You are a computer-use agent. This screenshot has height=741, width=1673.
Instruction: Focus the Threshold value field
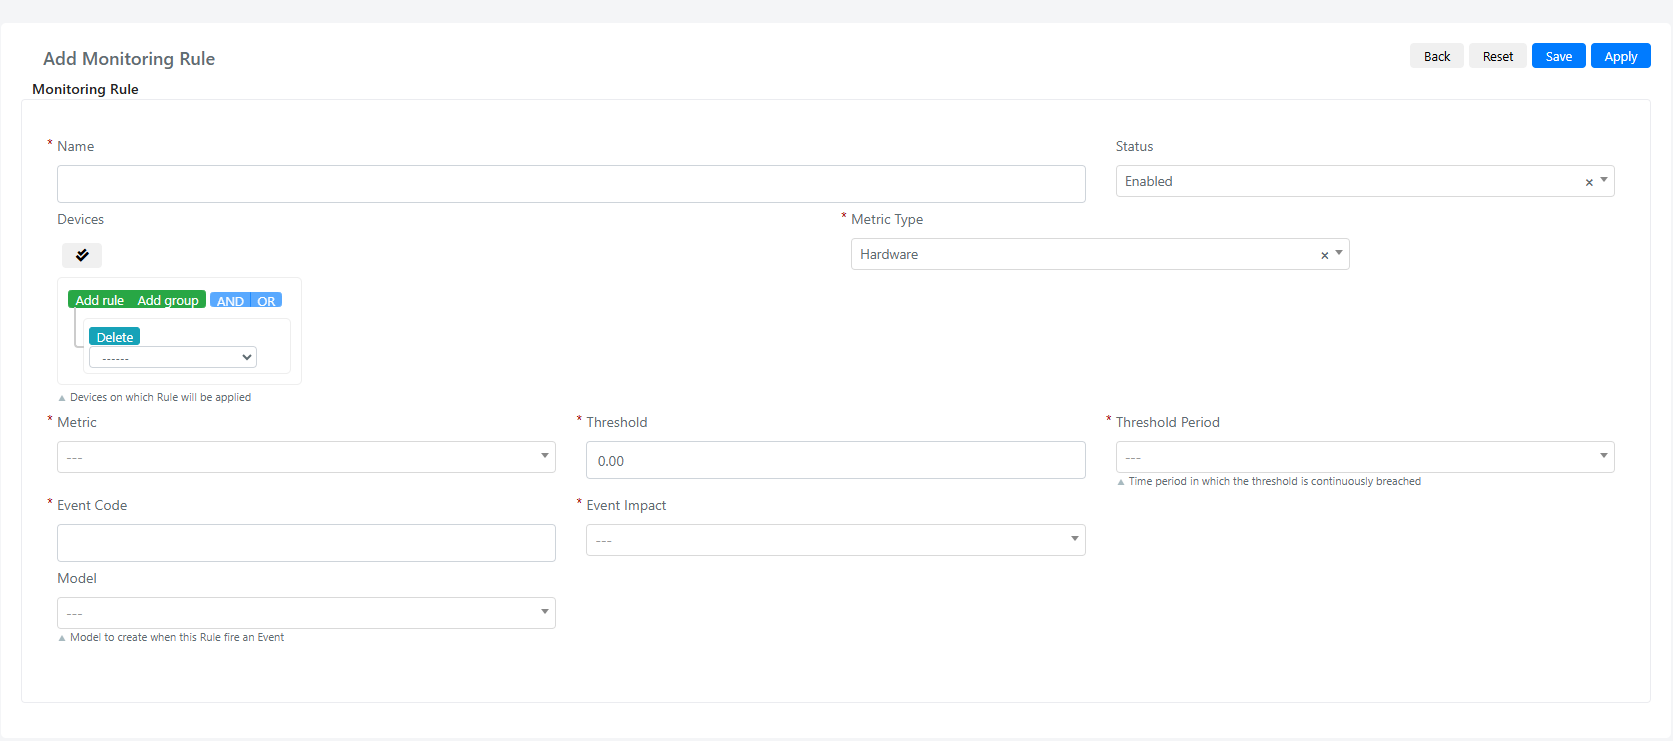(x=835, y=460)
